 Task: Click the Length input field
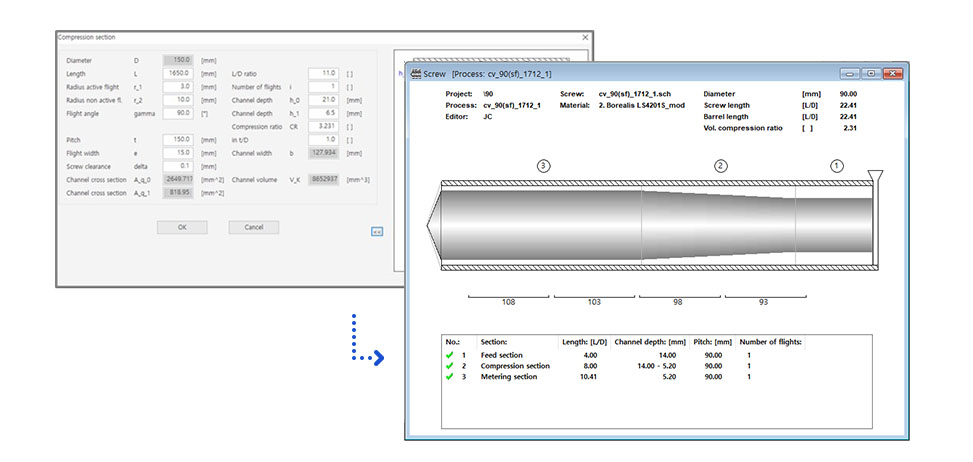177,73
